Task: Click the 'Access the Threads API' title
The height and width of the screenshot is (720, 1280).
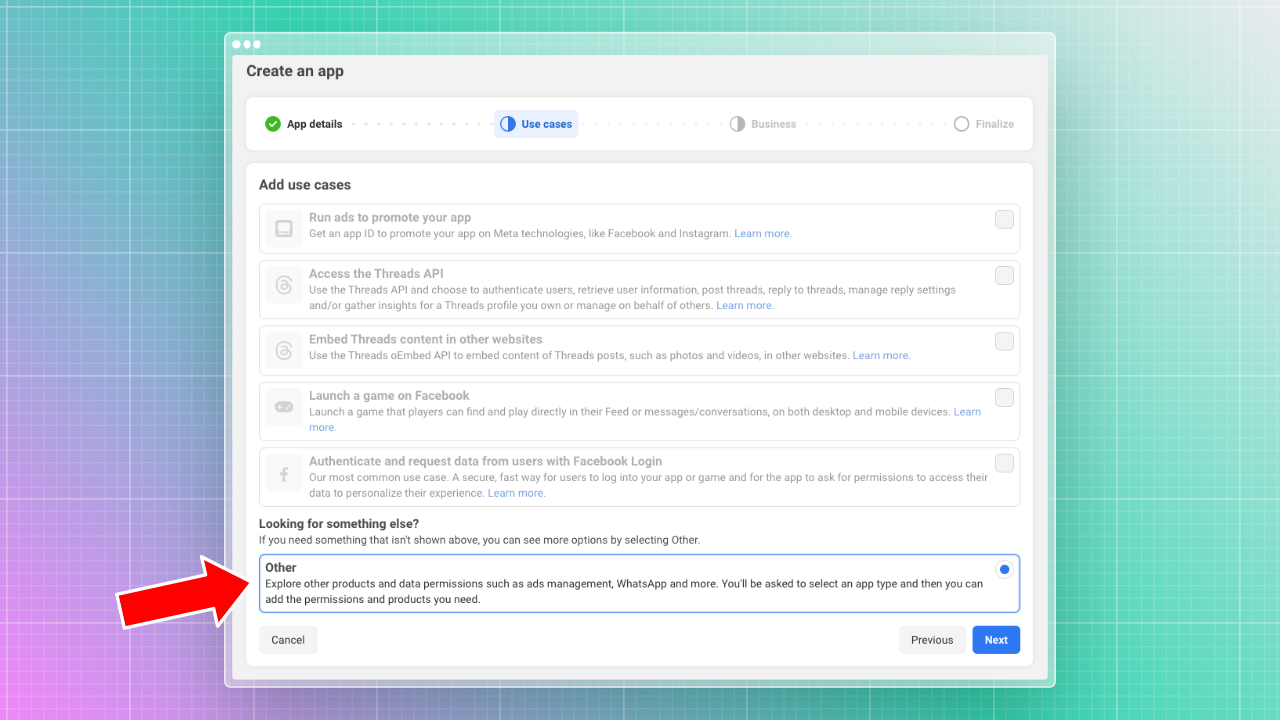Action: tap(376, 273)
